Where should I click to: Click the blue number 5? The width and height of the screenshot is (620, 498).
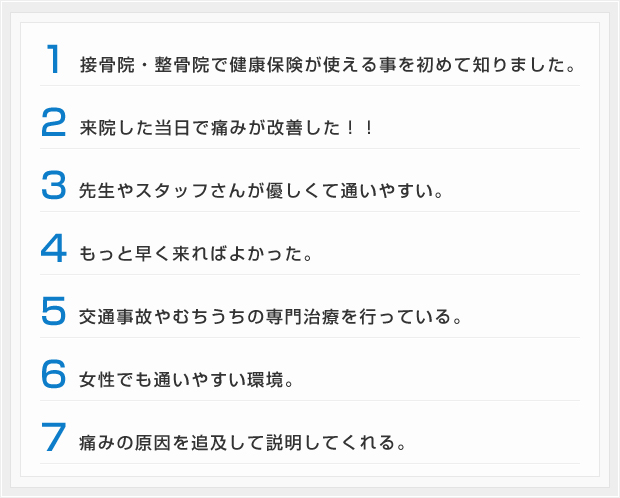53,311
